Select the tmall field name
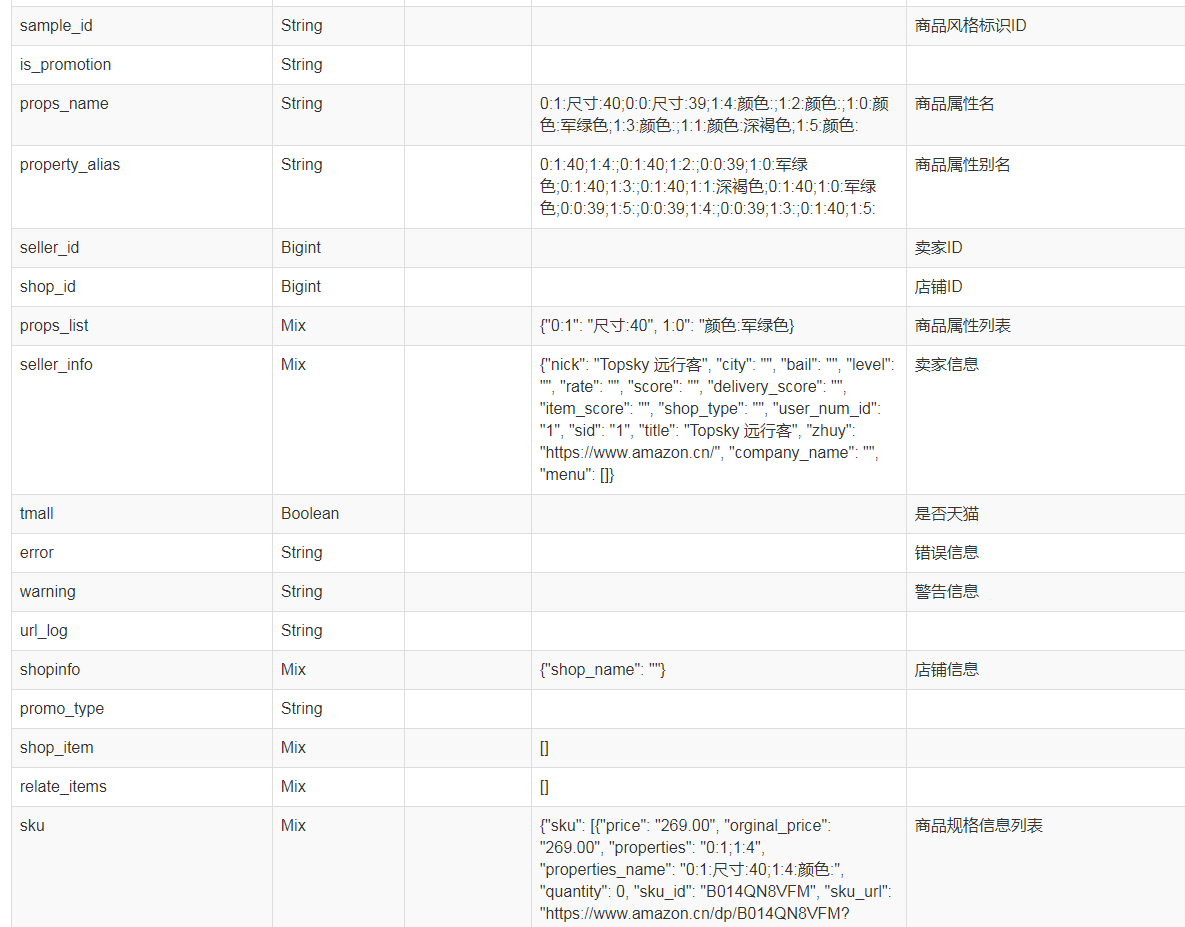 coord(36,514)
